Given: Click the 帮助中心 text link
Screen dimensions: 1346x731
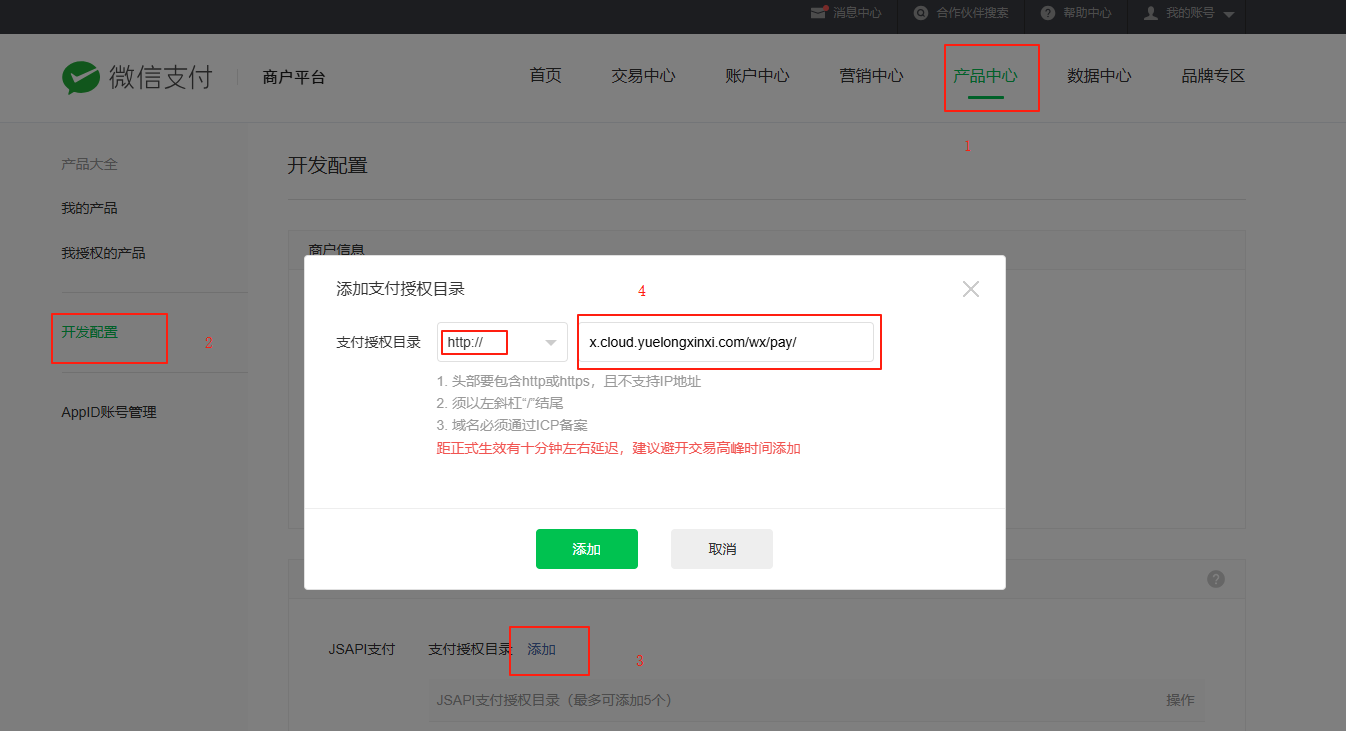Looking at the screenshot, I should (1087, 13).
